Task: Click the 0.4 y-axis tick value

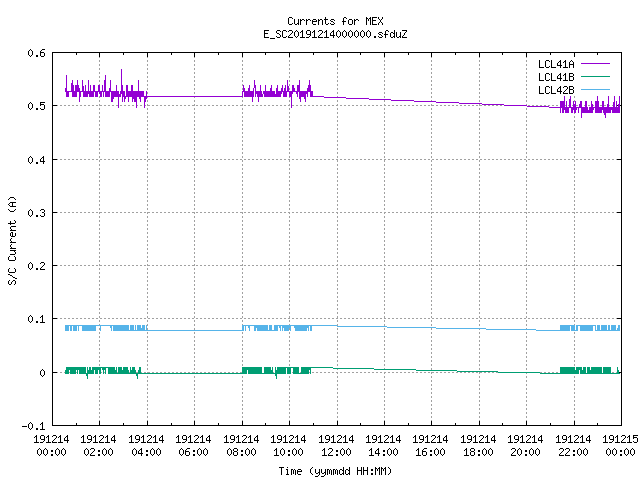Action: [x=36, y=160]
